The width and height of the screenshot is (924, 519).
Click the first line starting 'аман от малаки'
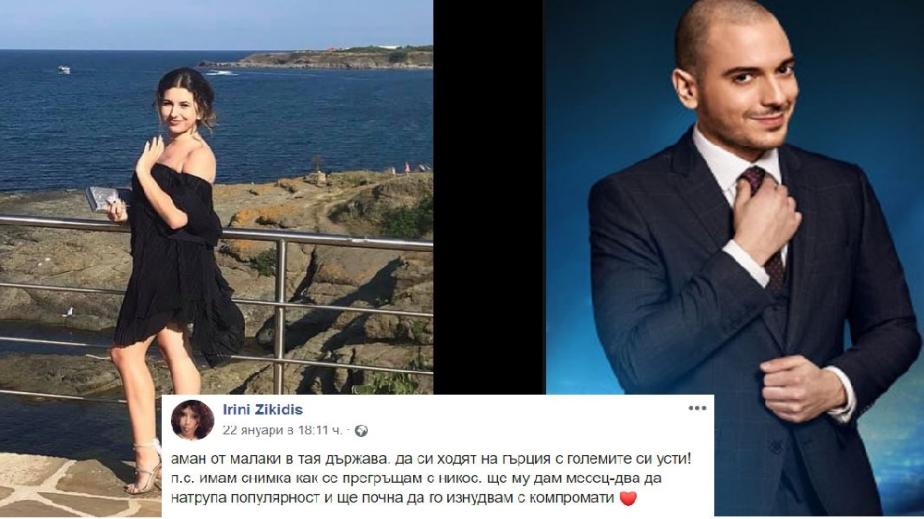pyautogui.click(x=430, y=459)
